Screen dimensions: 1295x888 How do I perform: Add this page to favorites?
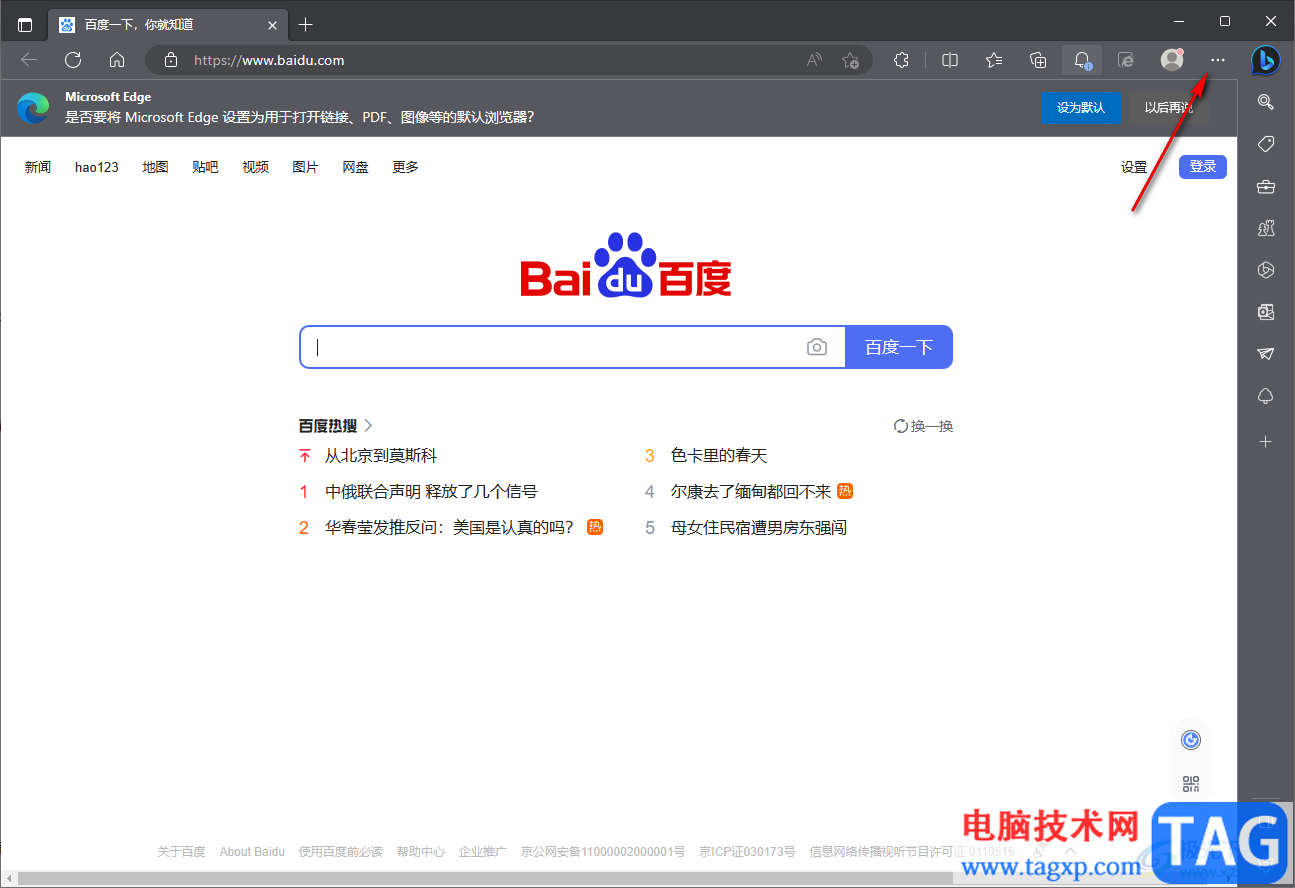pyautogui.click(x=850, y=60)
